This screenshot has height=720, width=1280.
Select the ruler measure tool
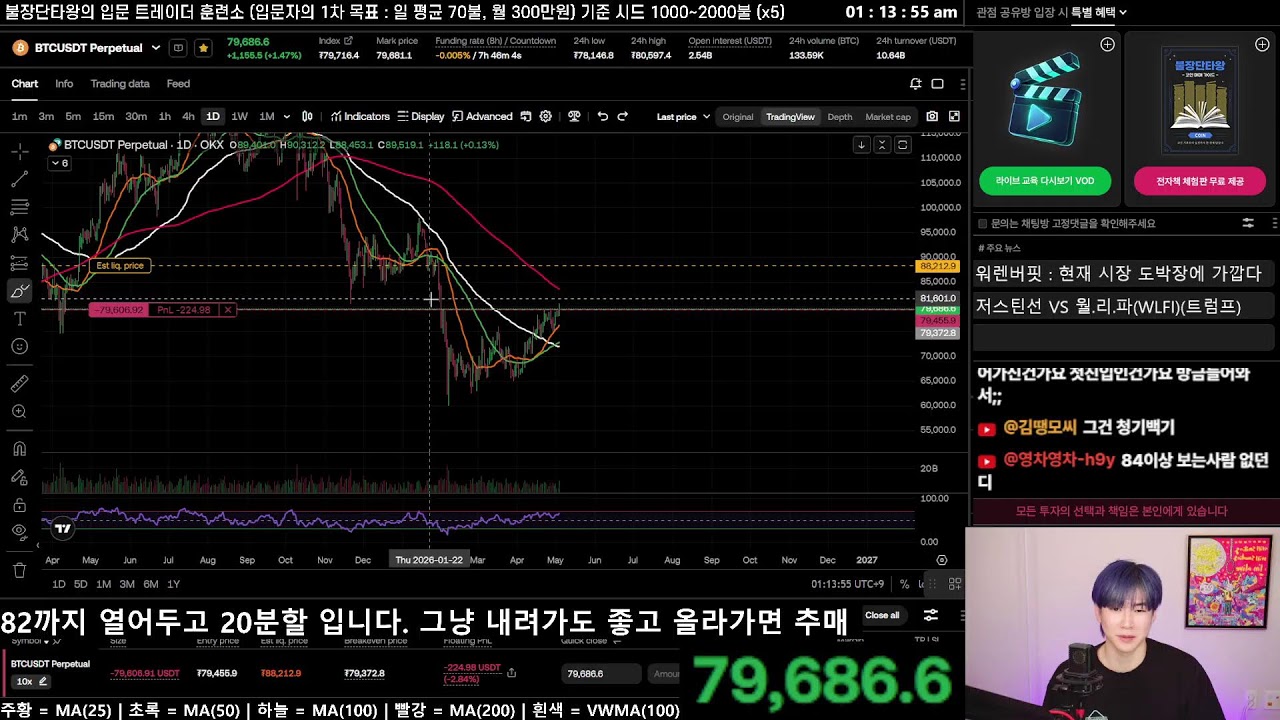coord(19,384)
